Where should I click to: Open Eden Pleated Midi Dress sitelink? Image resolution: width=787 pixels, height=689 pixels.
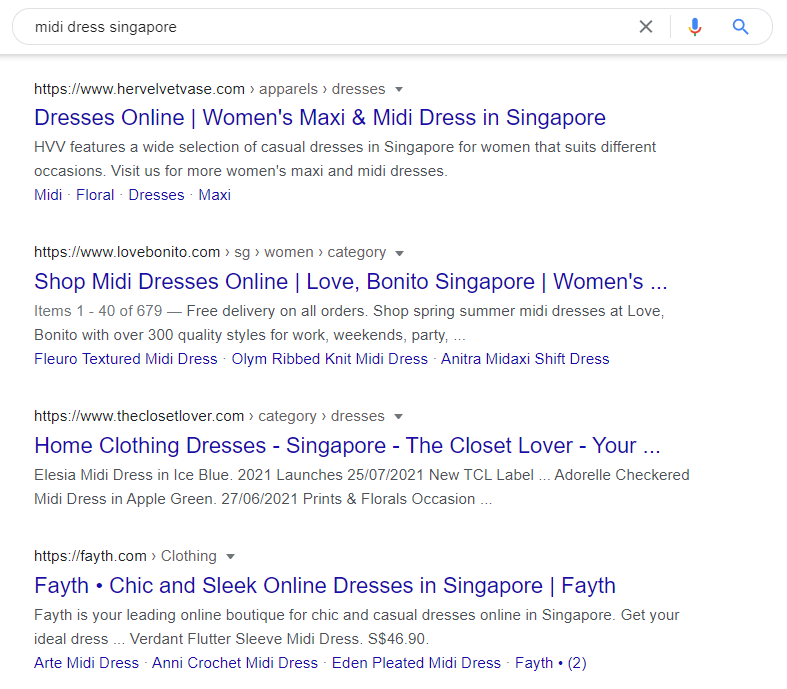click(x=416, y=663)
